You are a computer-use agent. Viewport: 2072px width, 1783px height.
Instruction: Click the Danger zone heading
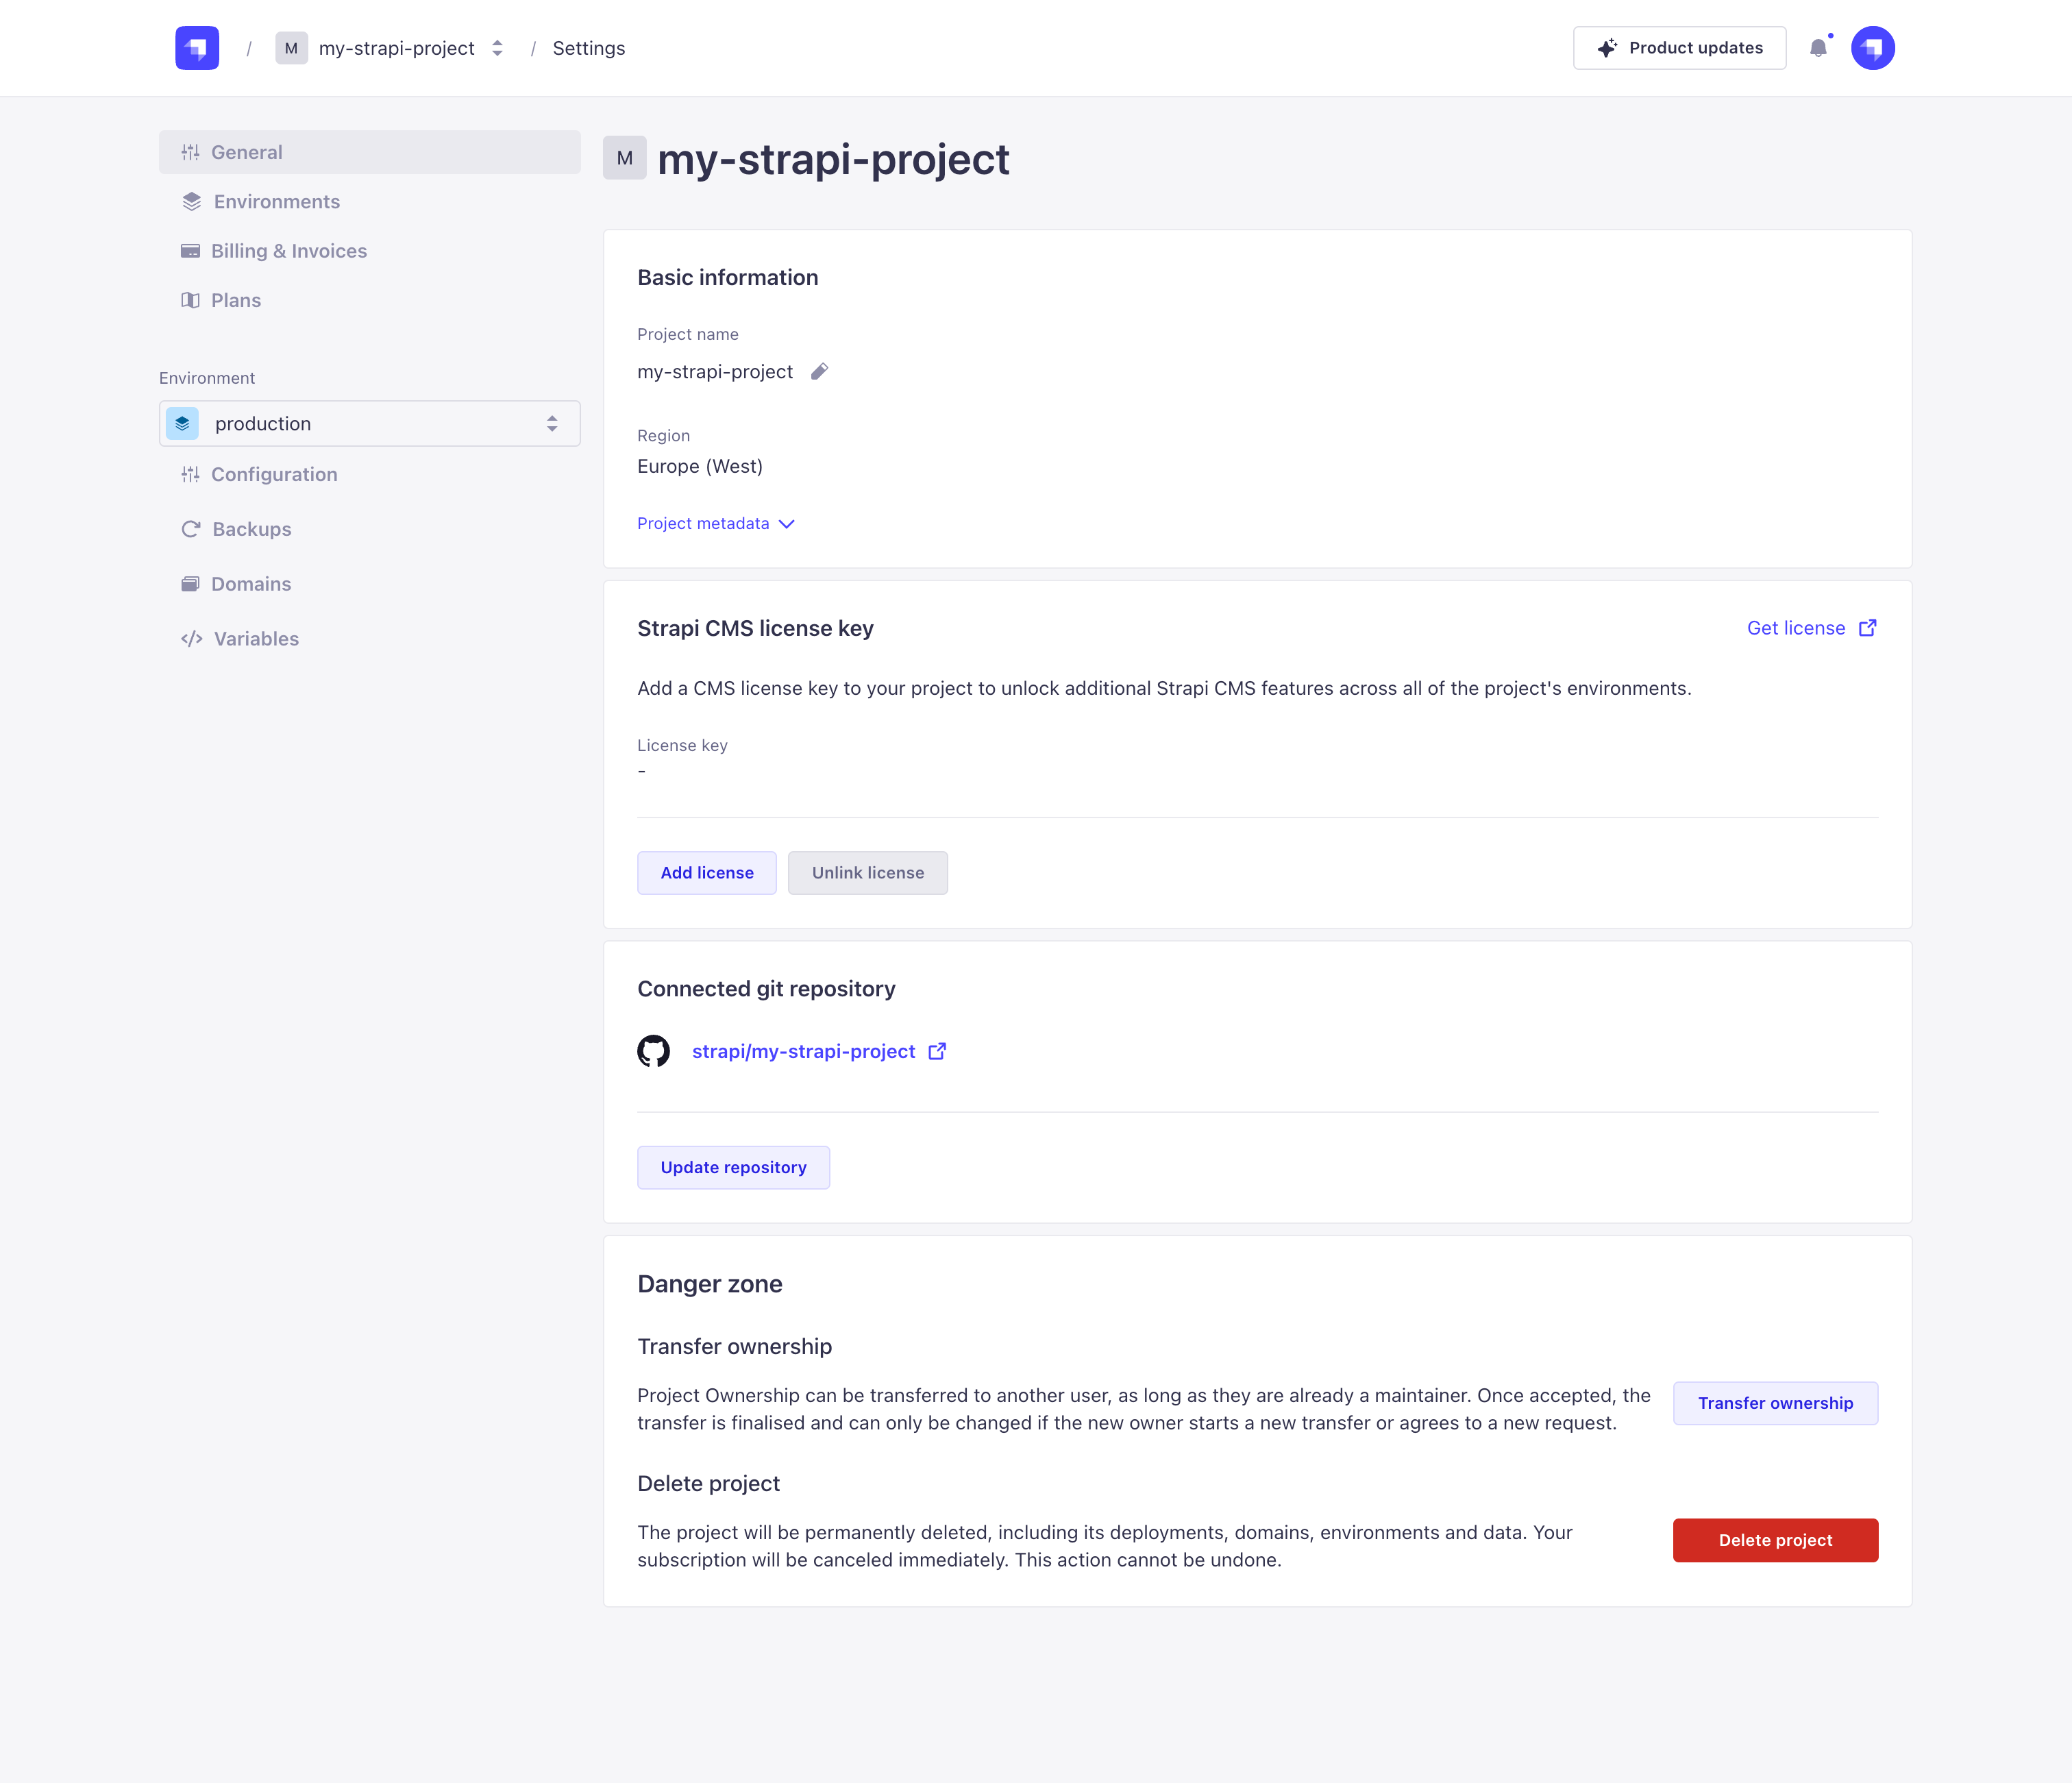[x=710, y=1284]
